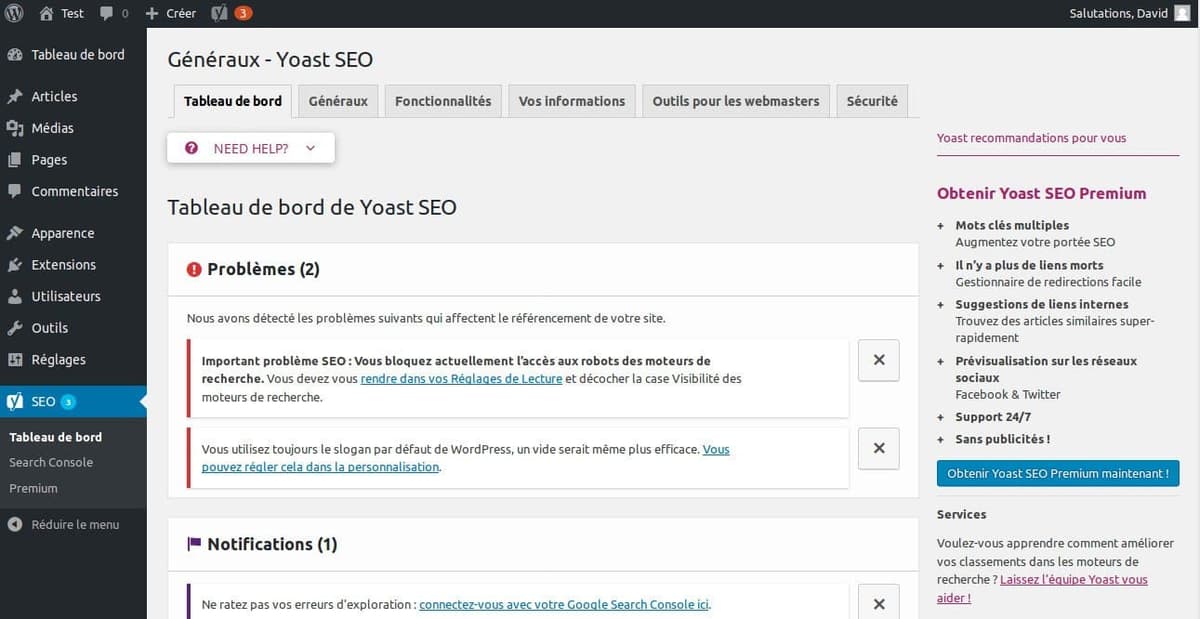
Task: Open comments via the speech bubble icon
Action: [x=104, y=13]
